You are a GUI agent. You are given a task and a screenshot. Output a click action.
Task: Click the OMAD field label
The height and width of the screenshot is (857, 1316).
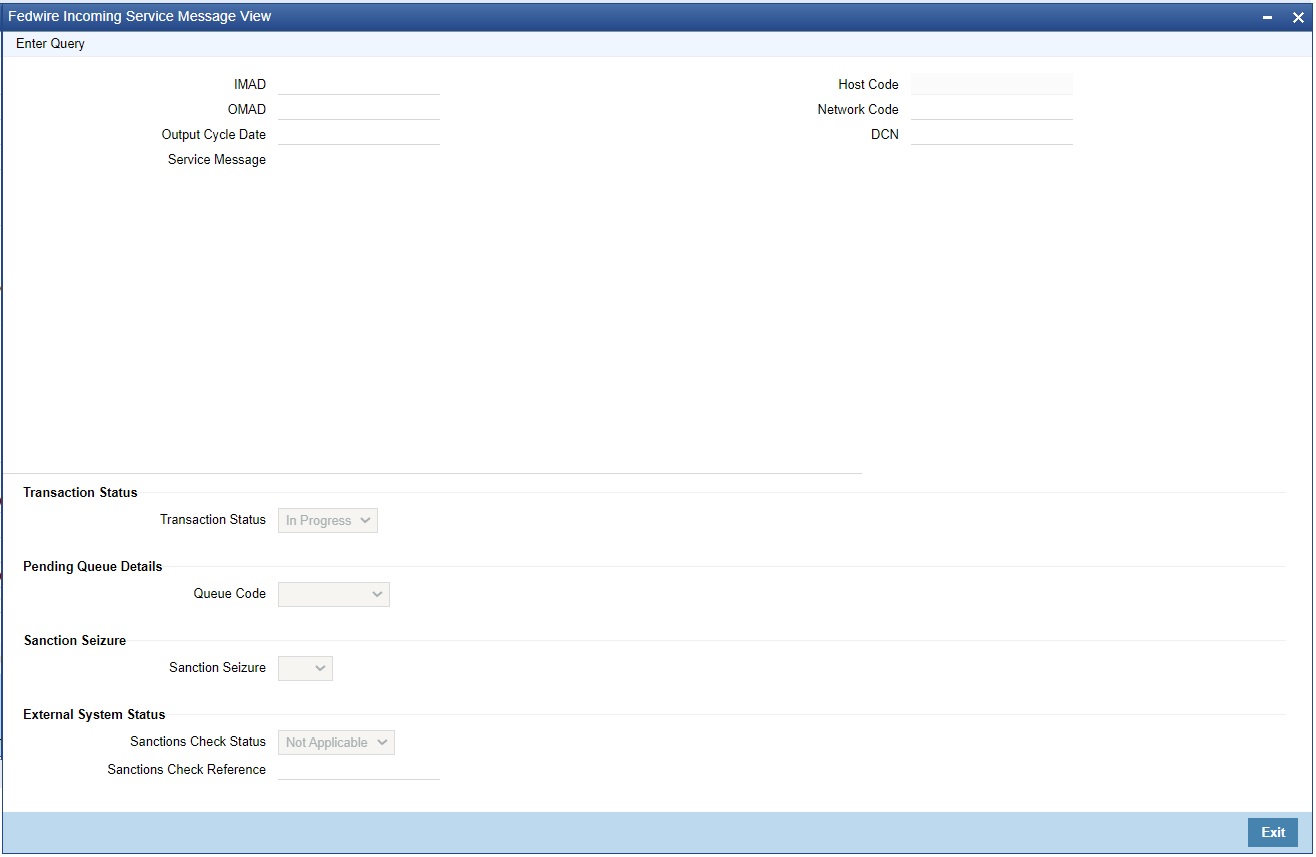247,110
